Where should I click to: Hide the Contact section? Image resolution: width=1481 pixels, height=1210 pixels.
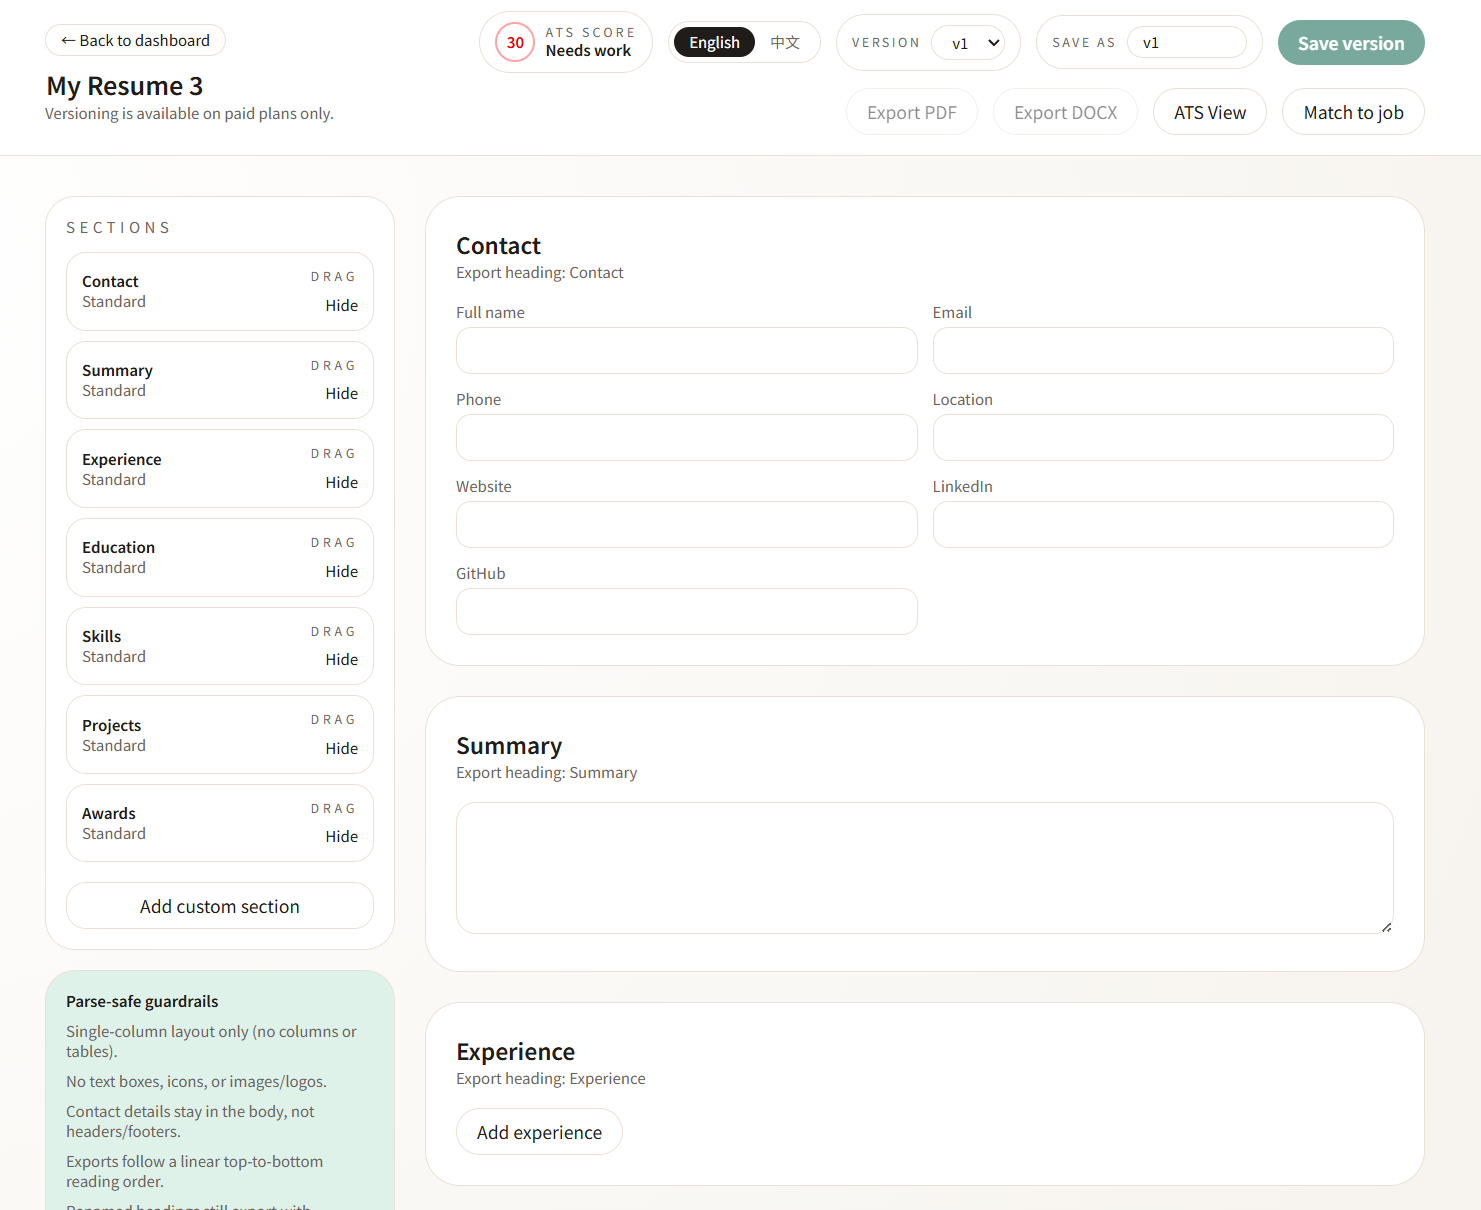(342, 305)
